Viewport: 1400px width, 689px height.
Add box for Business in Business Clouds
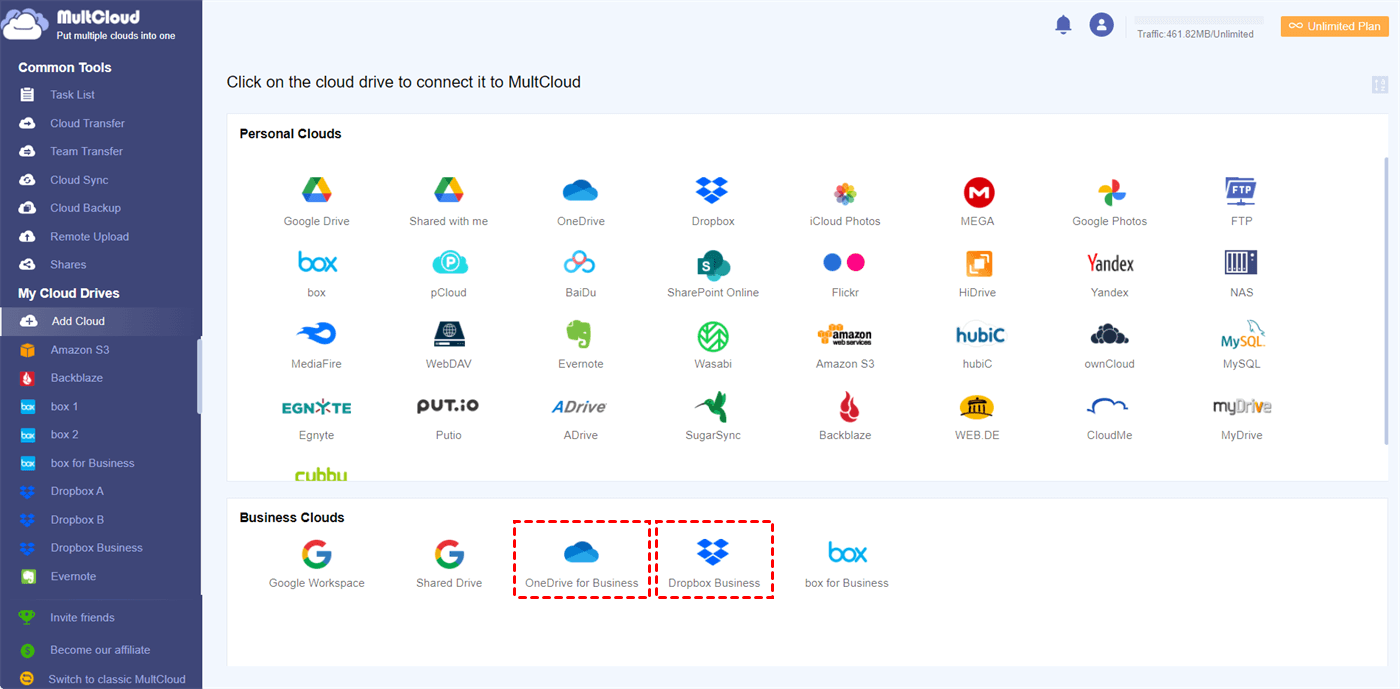(847, 565)
